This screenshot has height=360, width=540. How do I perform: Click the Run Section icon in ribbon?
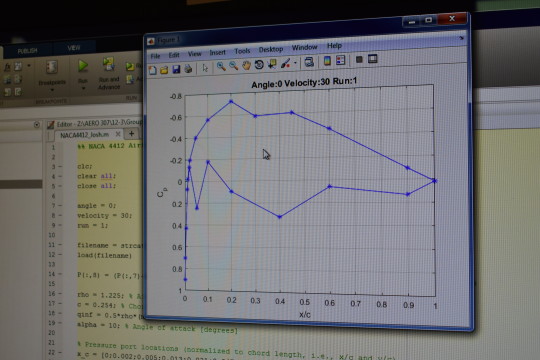coord(130,66)
